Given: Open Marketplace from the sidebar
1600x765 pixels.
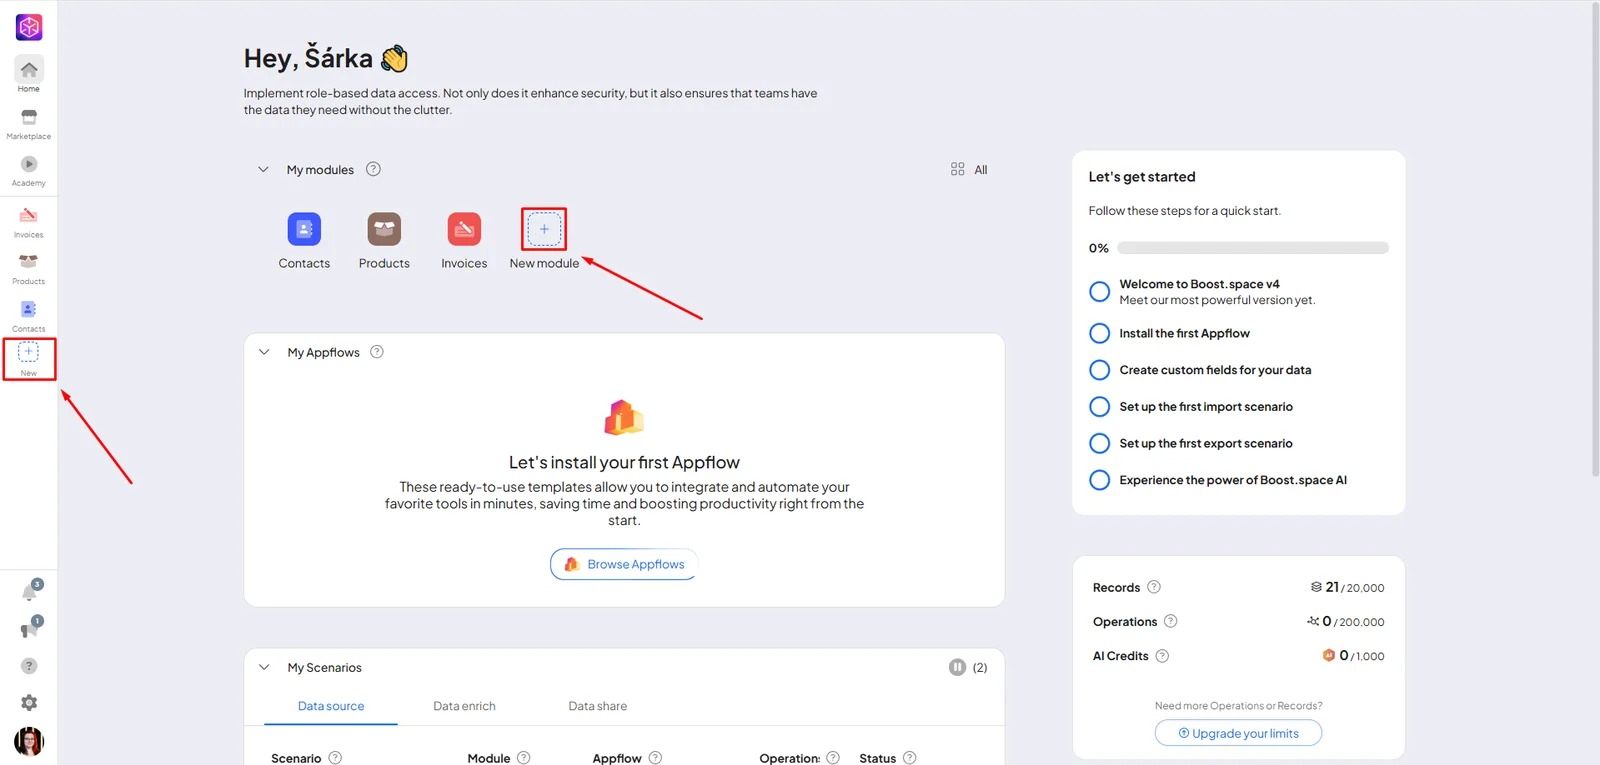Looking at the screenshot, I should (x=29, y=124).
